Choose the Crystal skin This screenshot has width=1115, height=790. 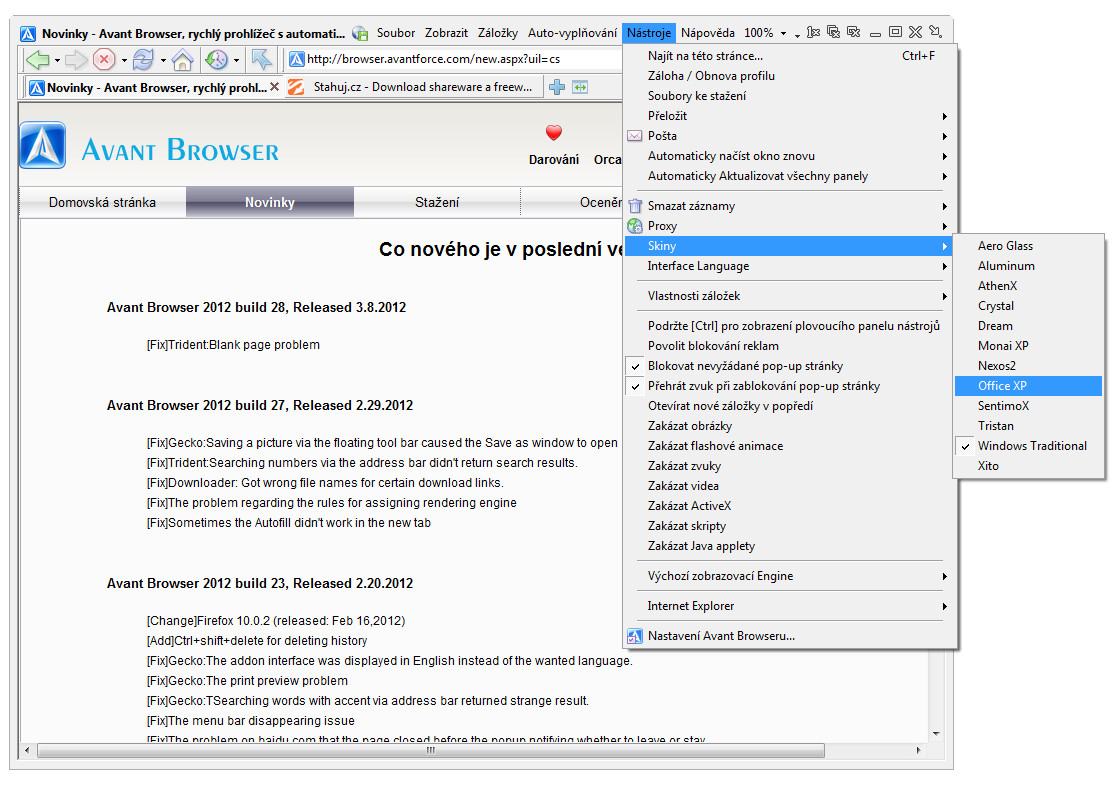(1029, 306)
